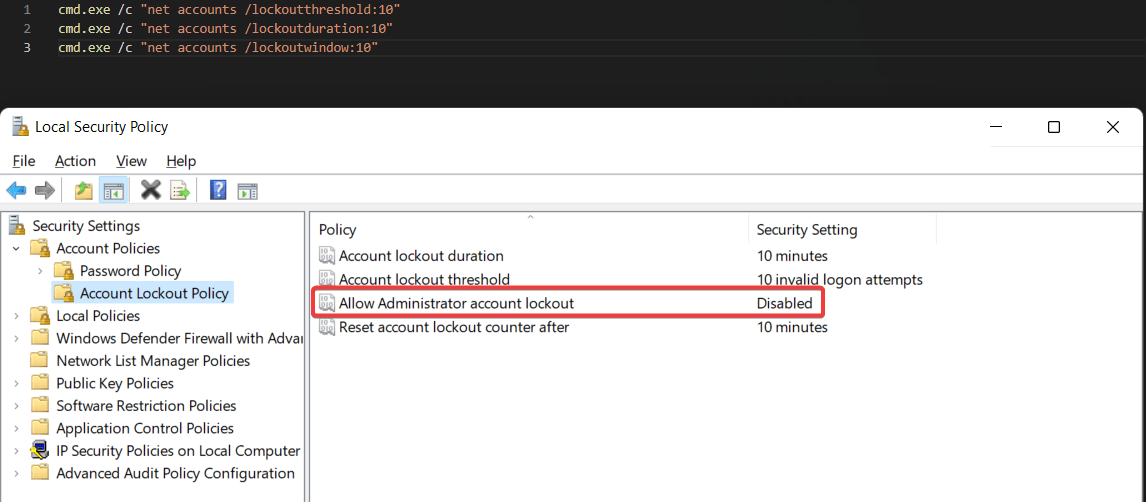Expand the Advanced Audit Policy Configuration node
The image size is (1146, 502).
[x=16, y=474]
